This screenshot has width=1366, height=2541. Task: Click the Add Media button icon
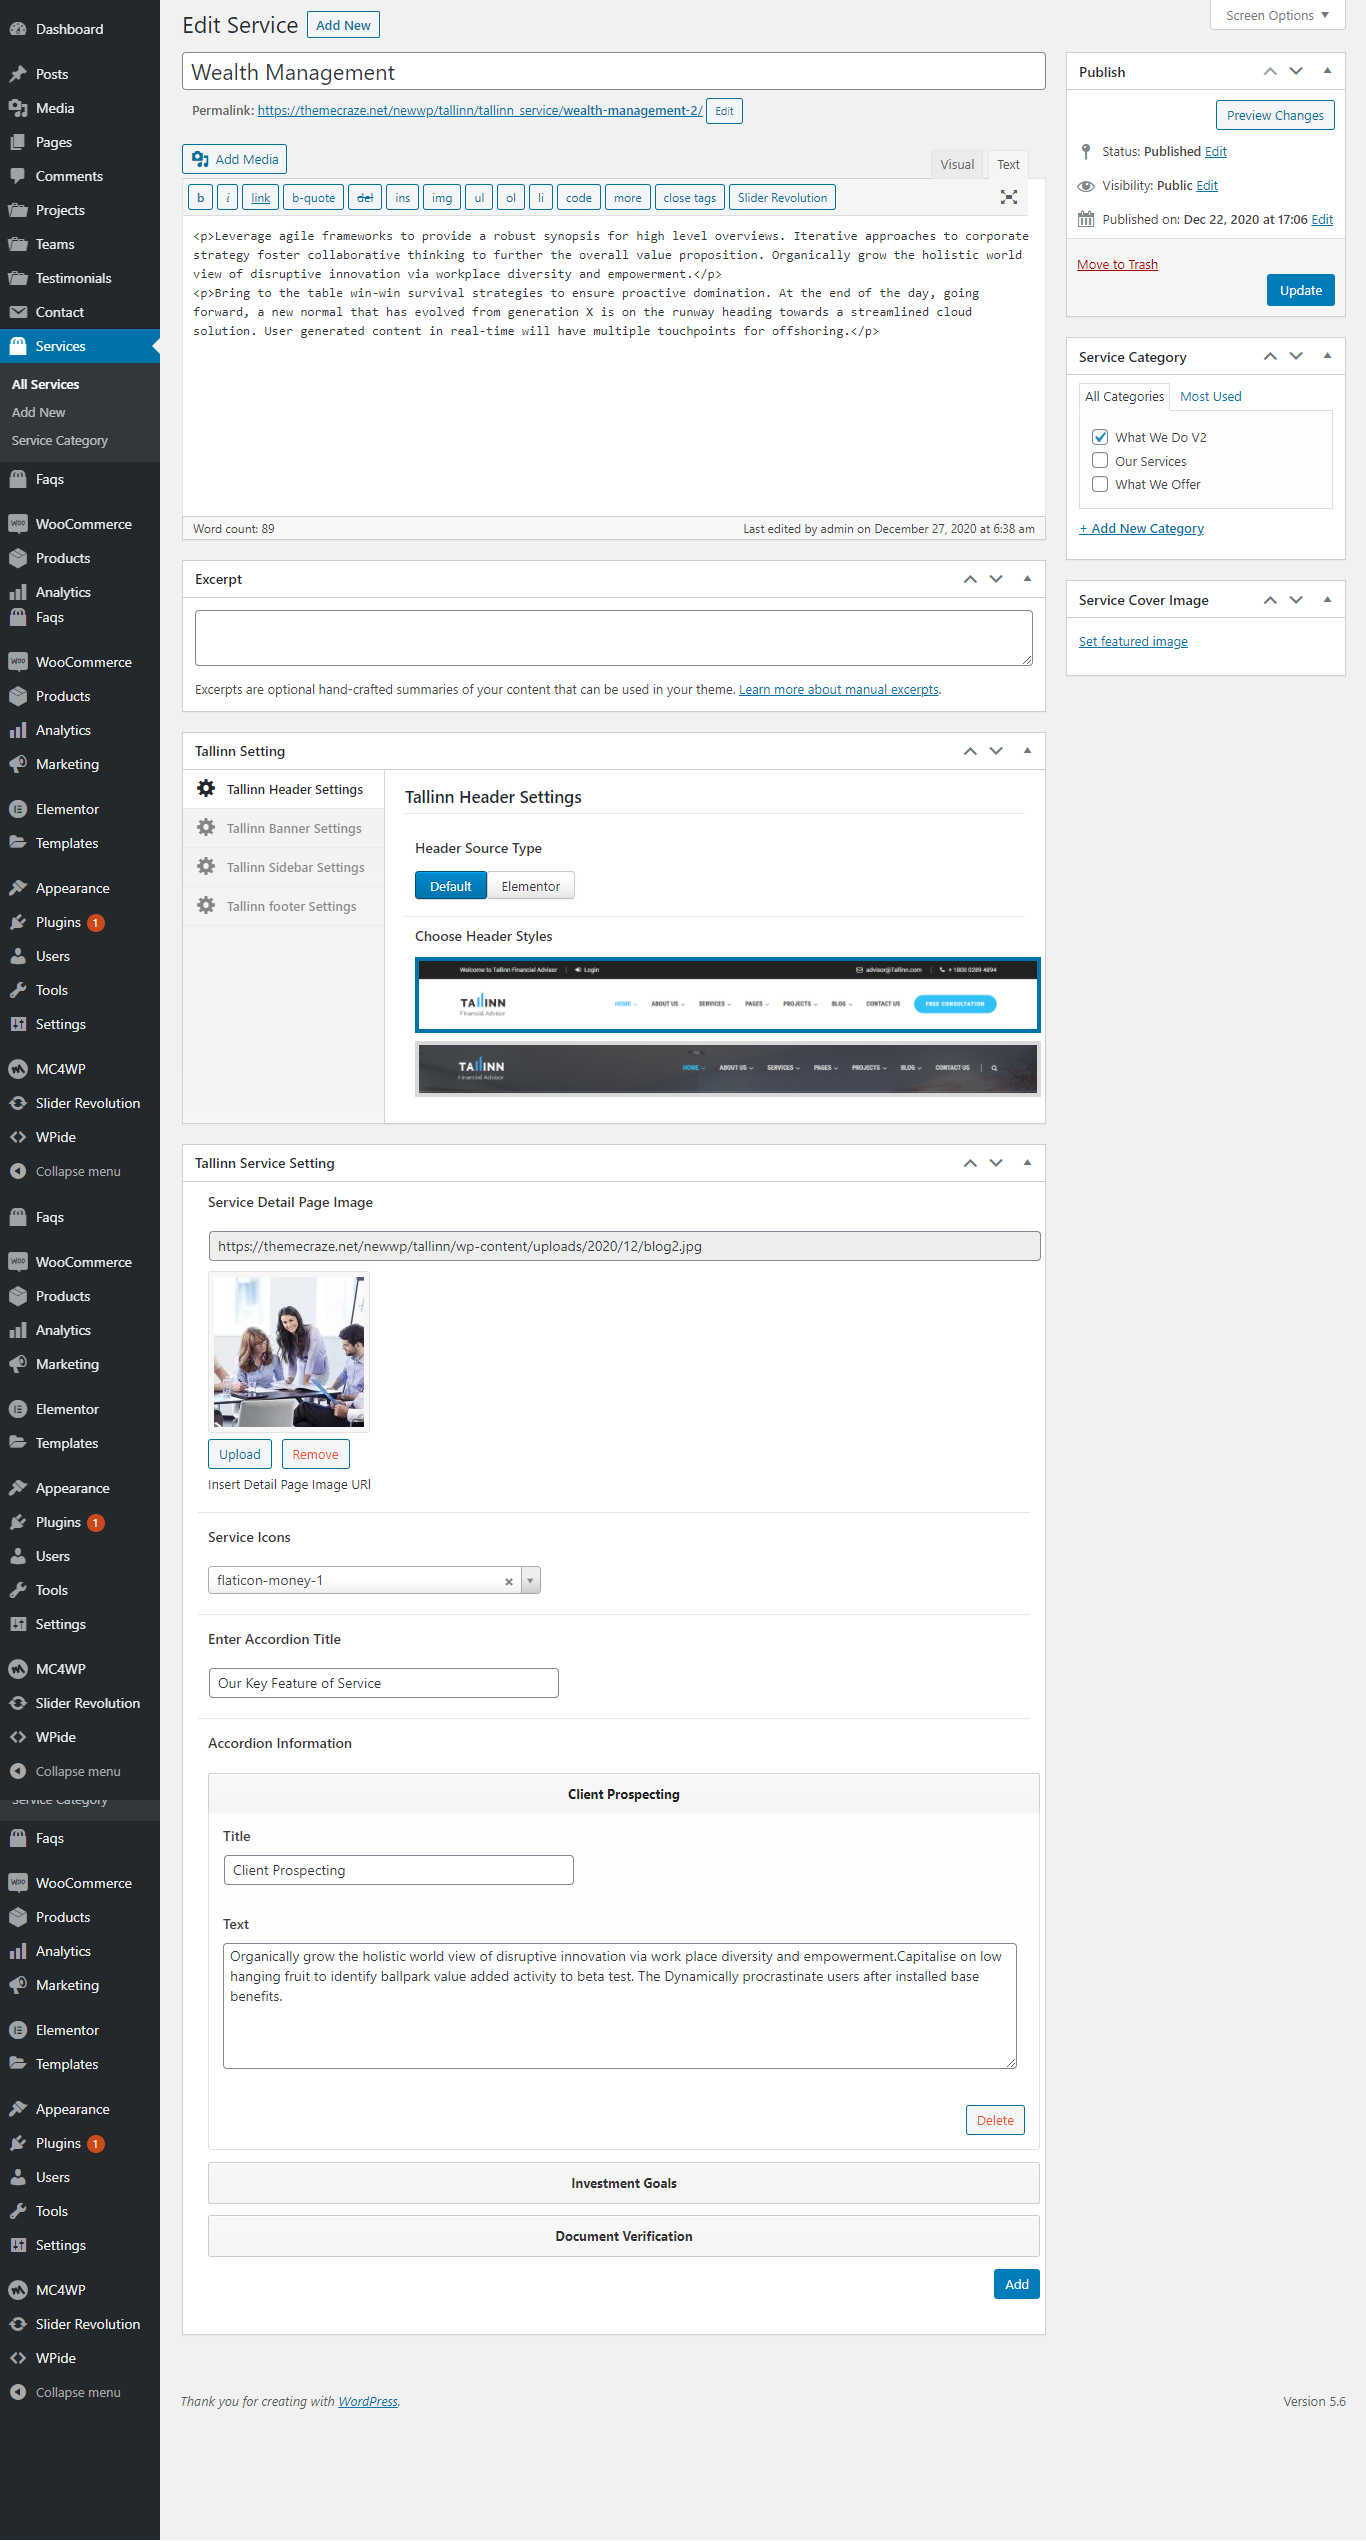click(201, 159)
